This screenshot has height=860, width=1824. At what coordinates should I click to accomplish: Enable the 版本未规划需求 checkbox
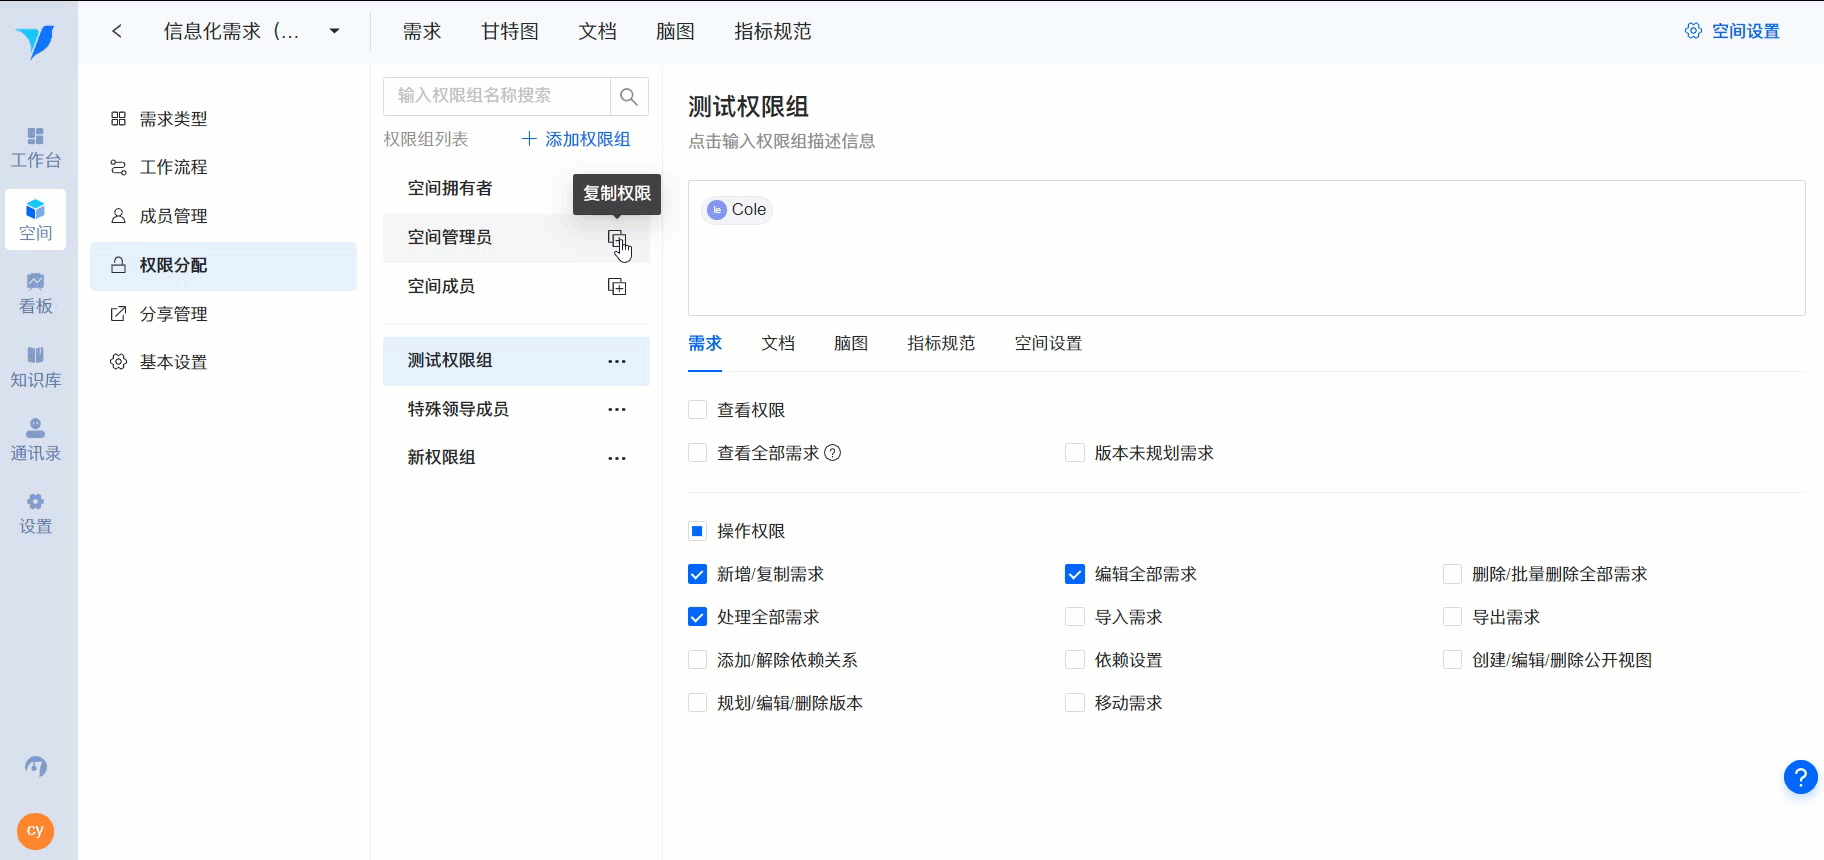point(1075,453)
